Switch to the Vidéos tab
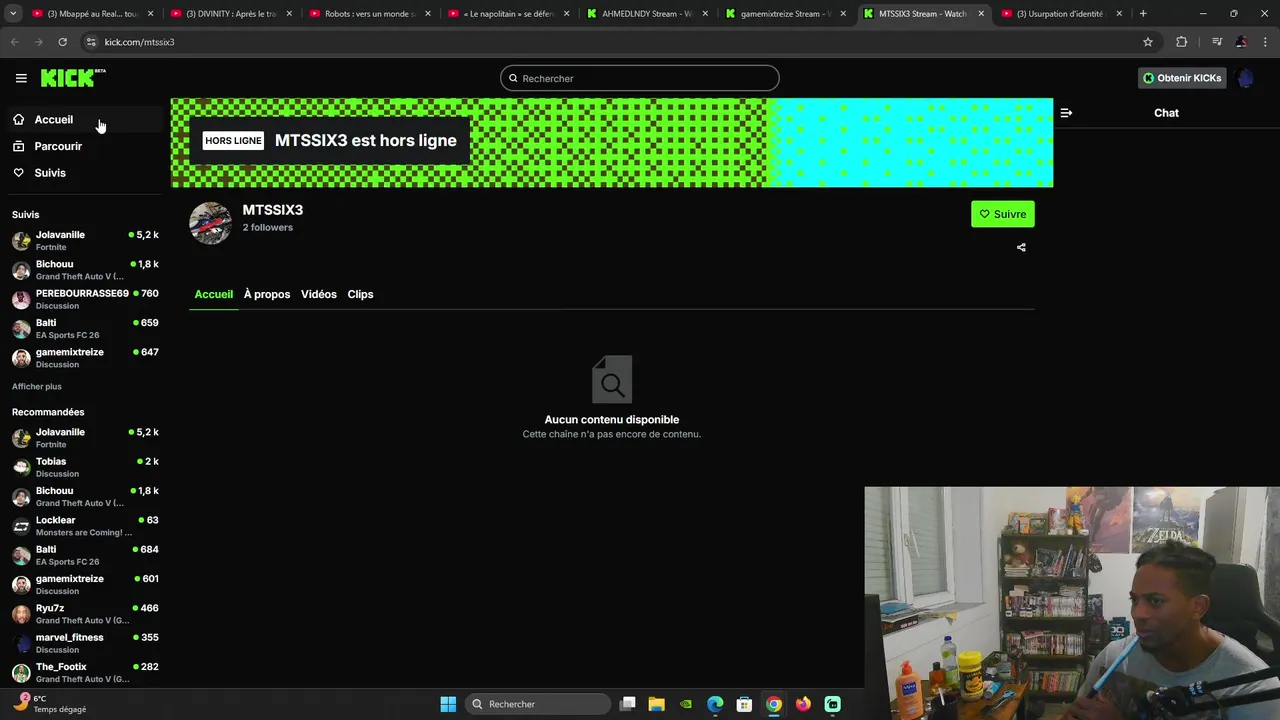 coord(319,294)
